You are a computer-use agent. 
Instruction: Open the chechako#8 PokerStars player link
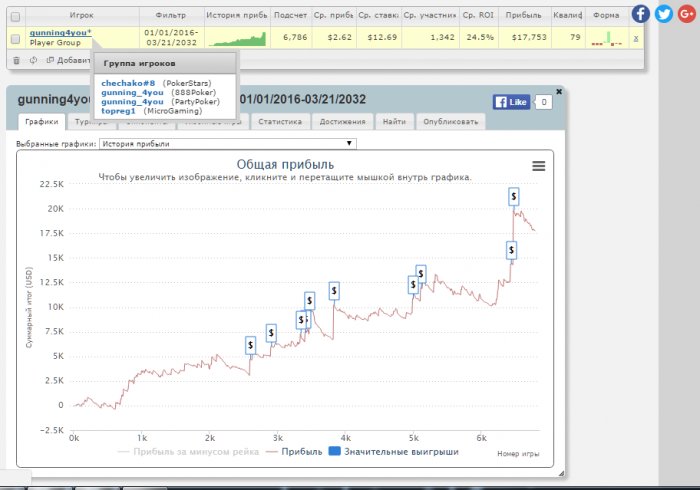[x=127, y=83]
